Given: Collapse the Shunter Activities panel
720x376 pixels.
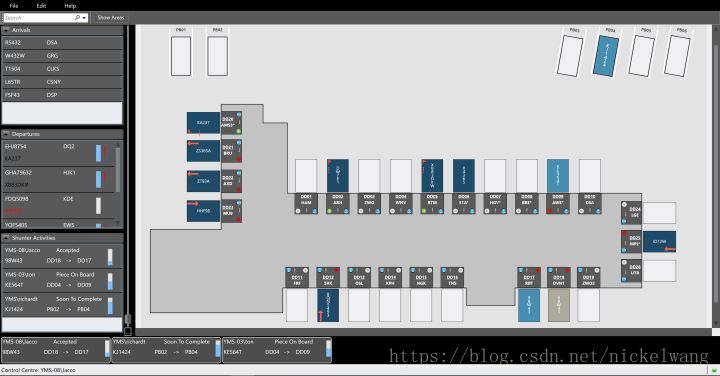Looking at the screenshot, I should pyautogui.click(x=6, y=238).
